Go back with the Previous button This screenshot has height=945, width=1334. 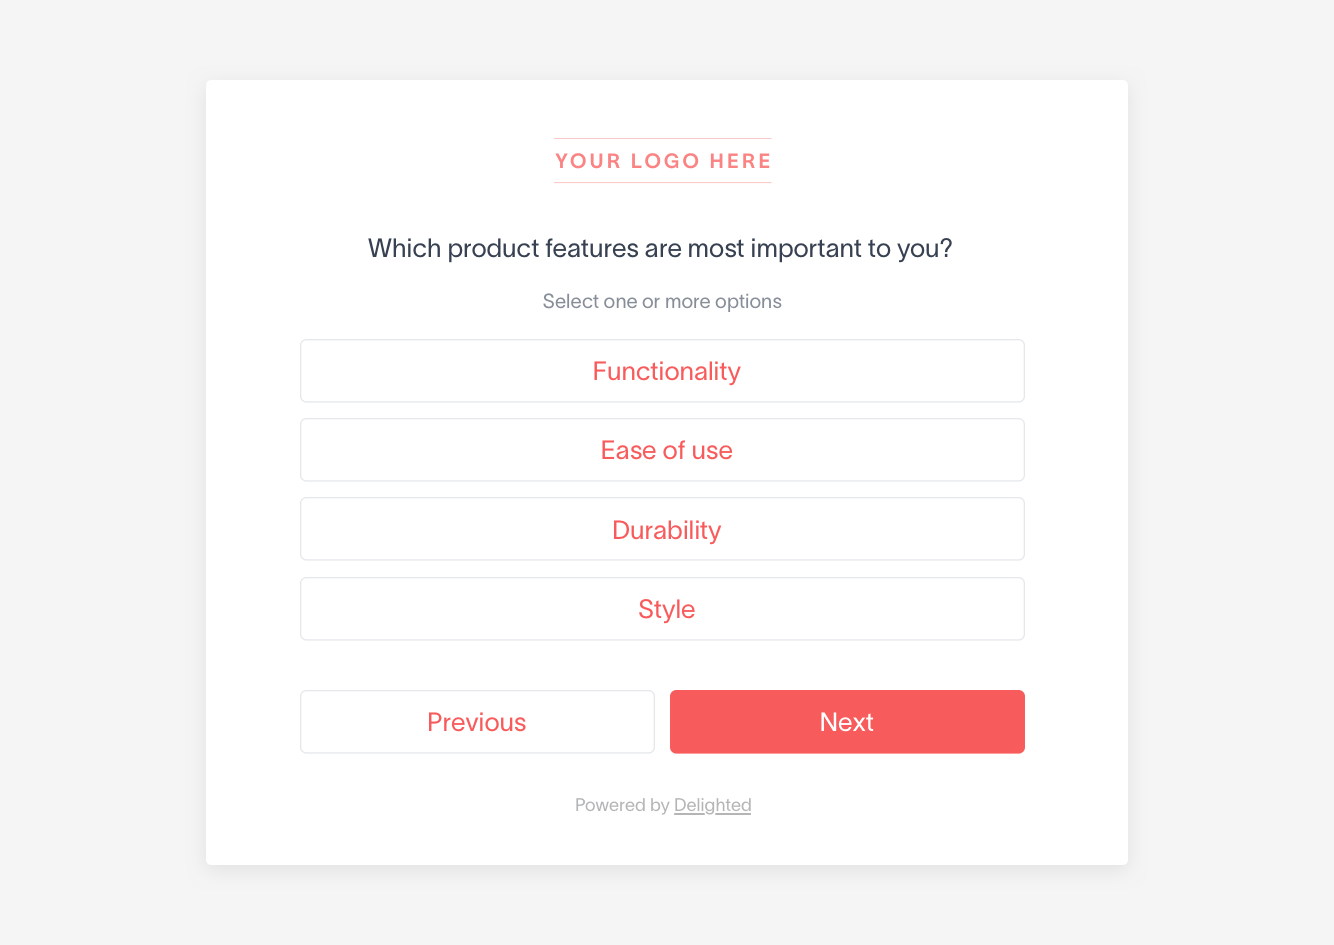click(477, 722)
